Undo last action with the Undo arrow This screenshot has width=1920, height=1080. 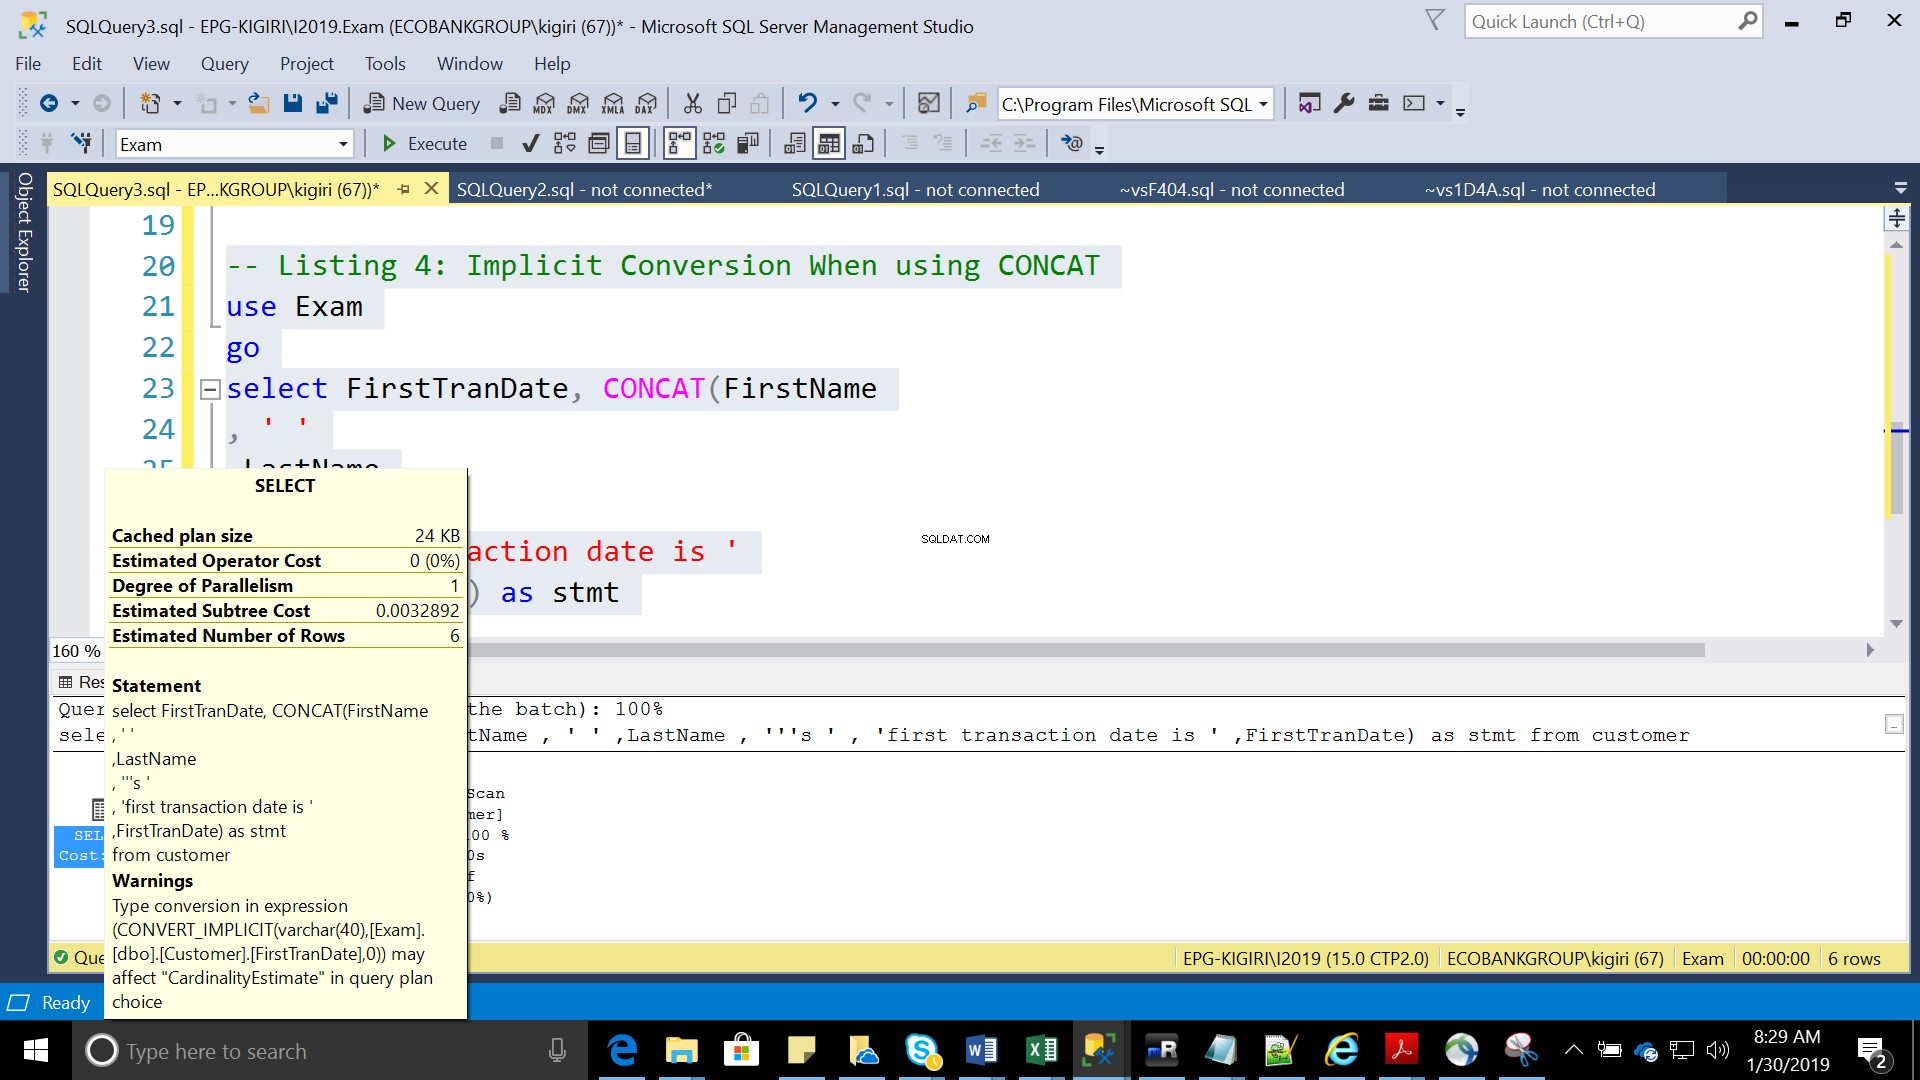click(808, 103)
